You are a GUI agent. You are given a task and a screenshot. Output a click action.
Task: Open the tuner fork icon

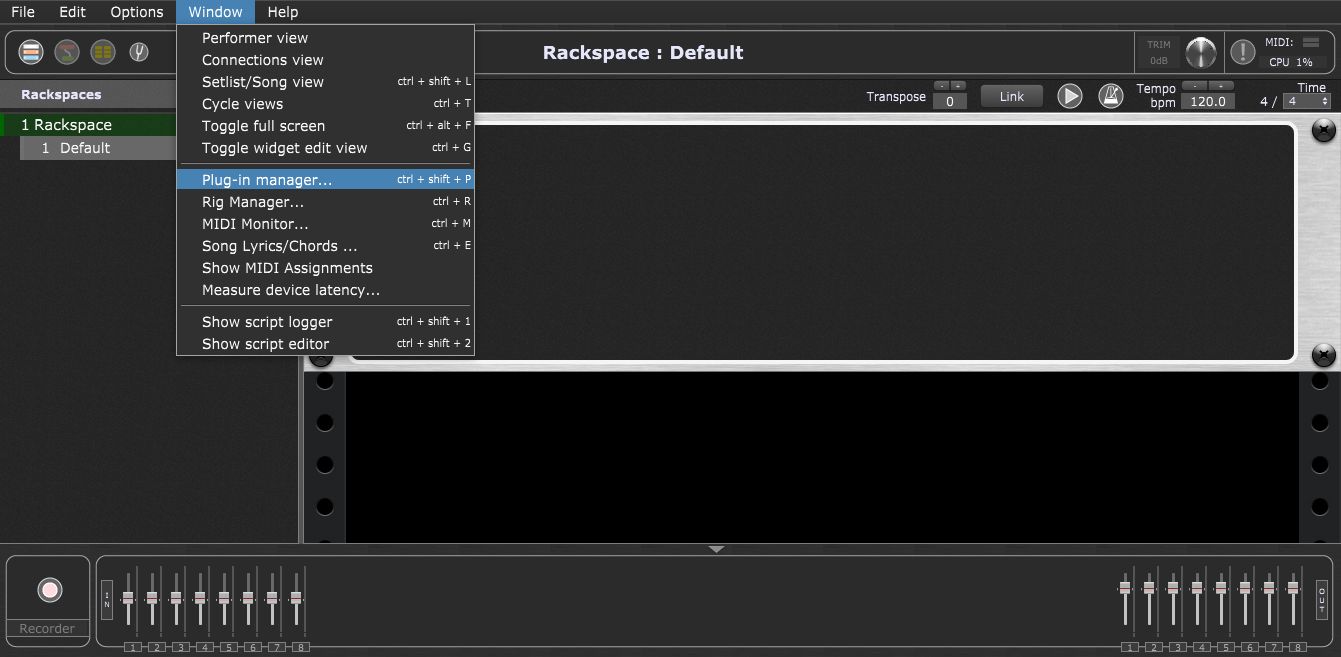coord(139,51)
